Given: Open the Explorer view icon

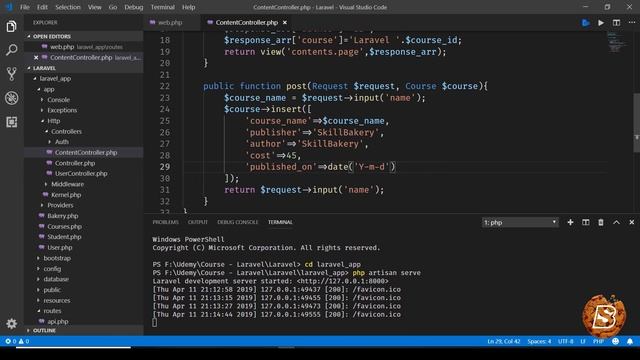Looking at the screenshot, I should pyautogui.click(x=11, y=27).
